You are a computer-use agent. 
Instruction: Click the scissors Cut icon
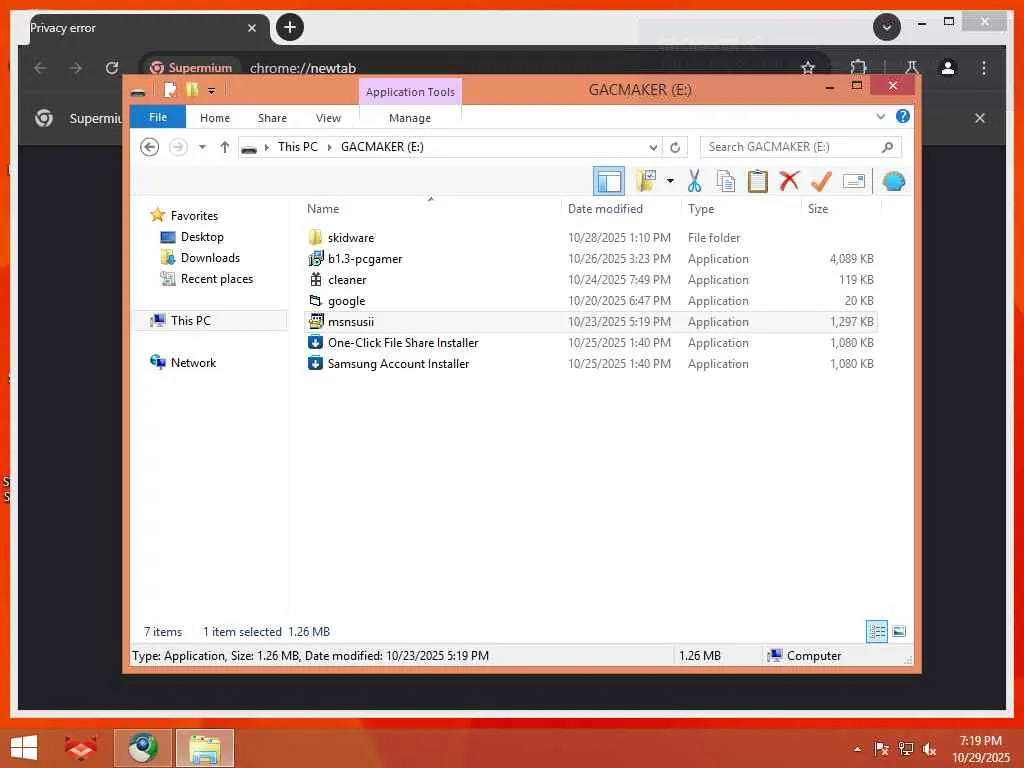pos(694,181)
